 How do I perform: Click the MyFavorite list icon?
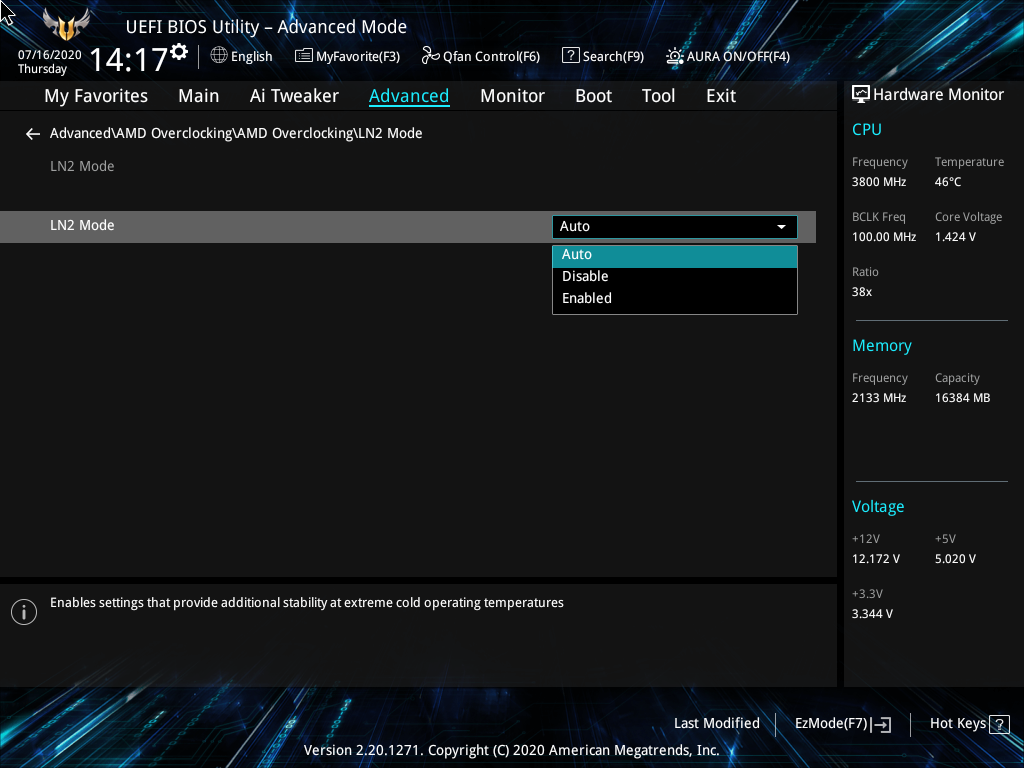click(x=303, y=56)
